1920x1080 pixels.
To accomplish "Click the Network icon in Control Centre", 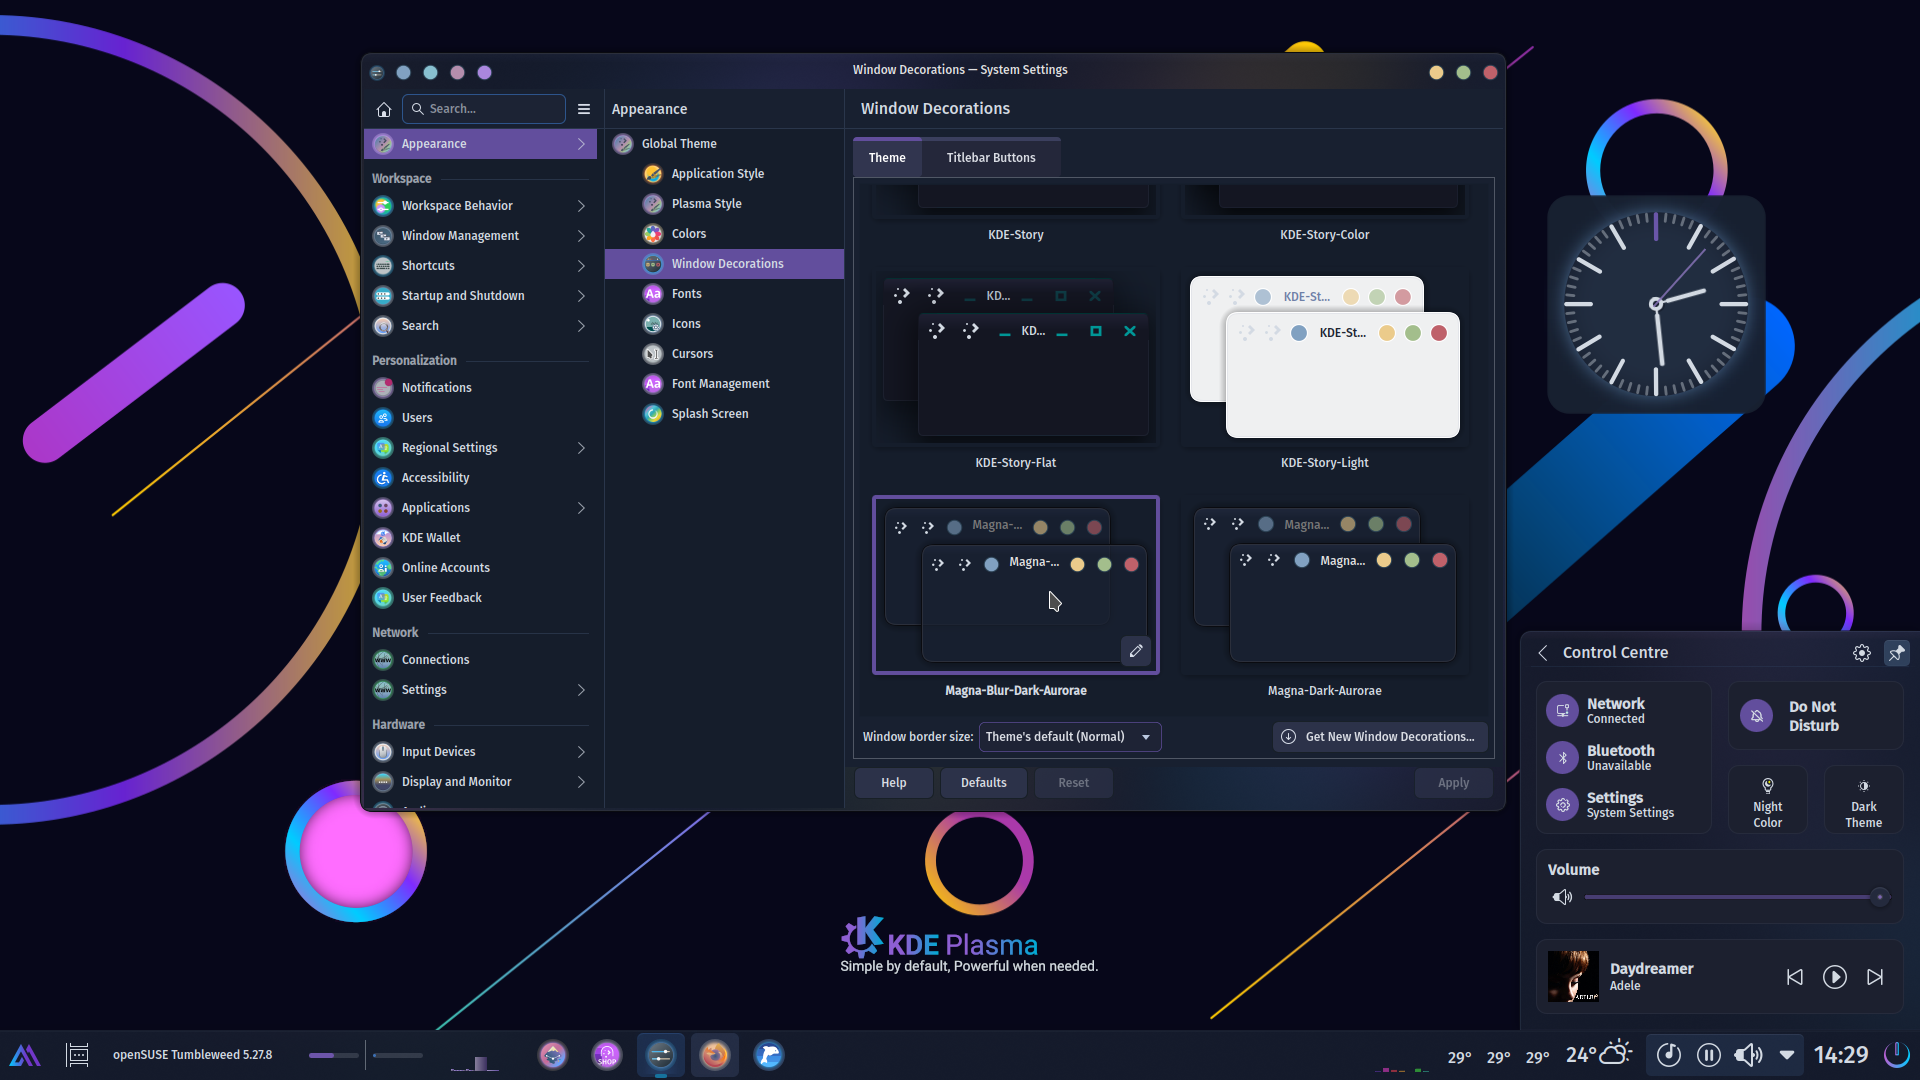I will point(1562,710).
